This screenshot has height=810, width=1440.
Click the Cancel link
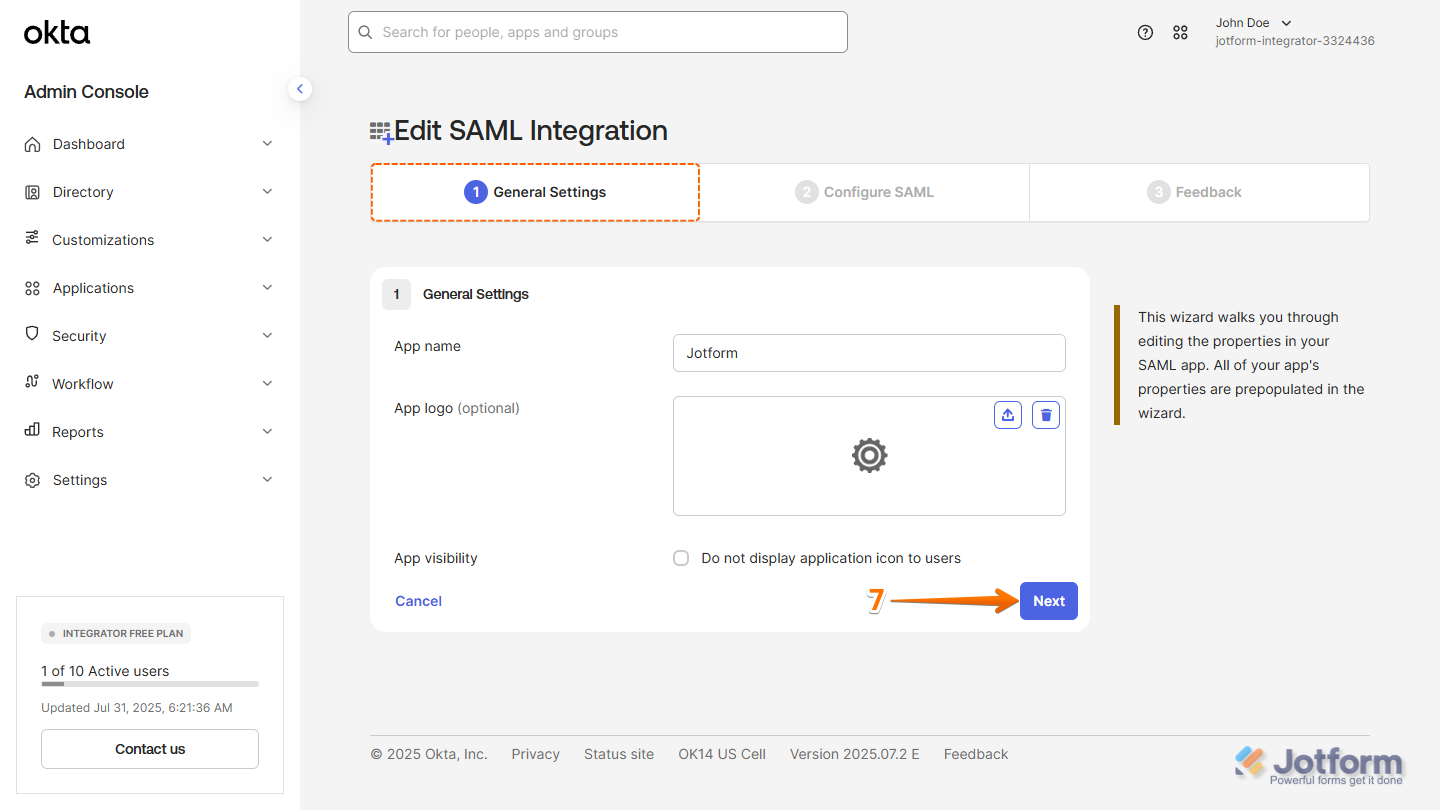pyautogui.click(x=418, y=601)
